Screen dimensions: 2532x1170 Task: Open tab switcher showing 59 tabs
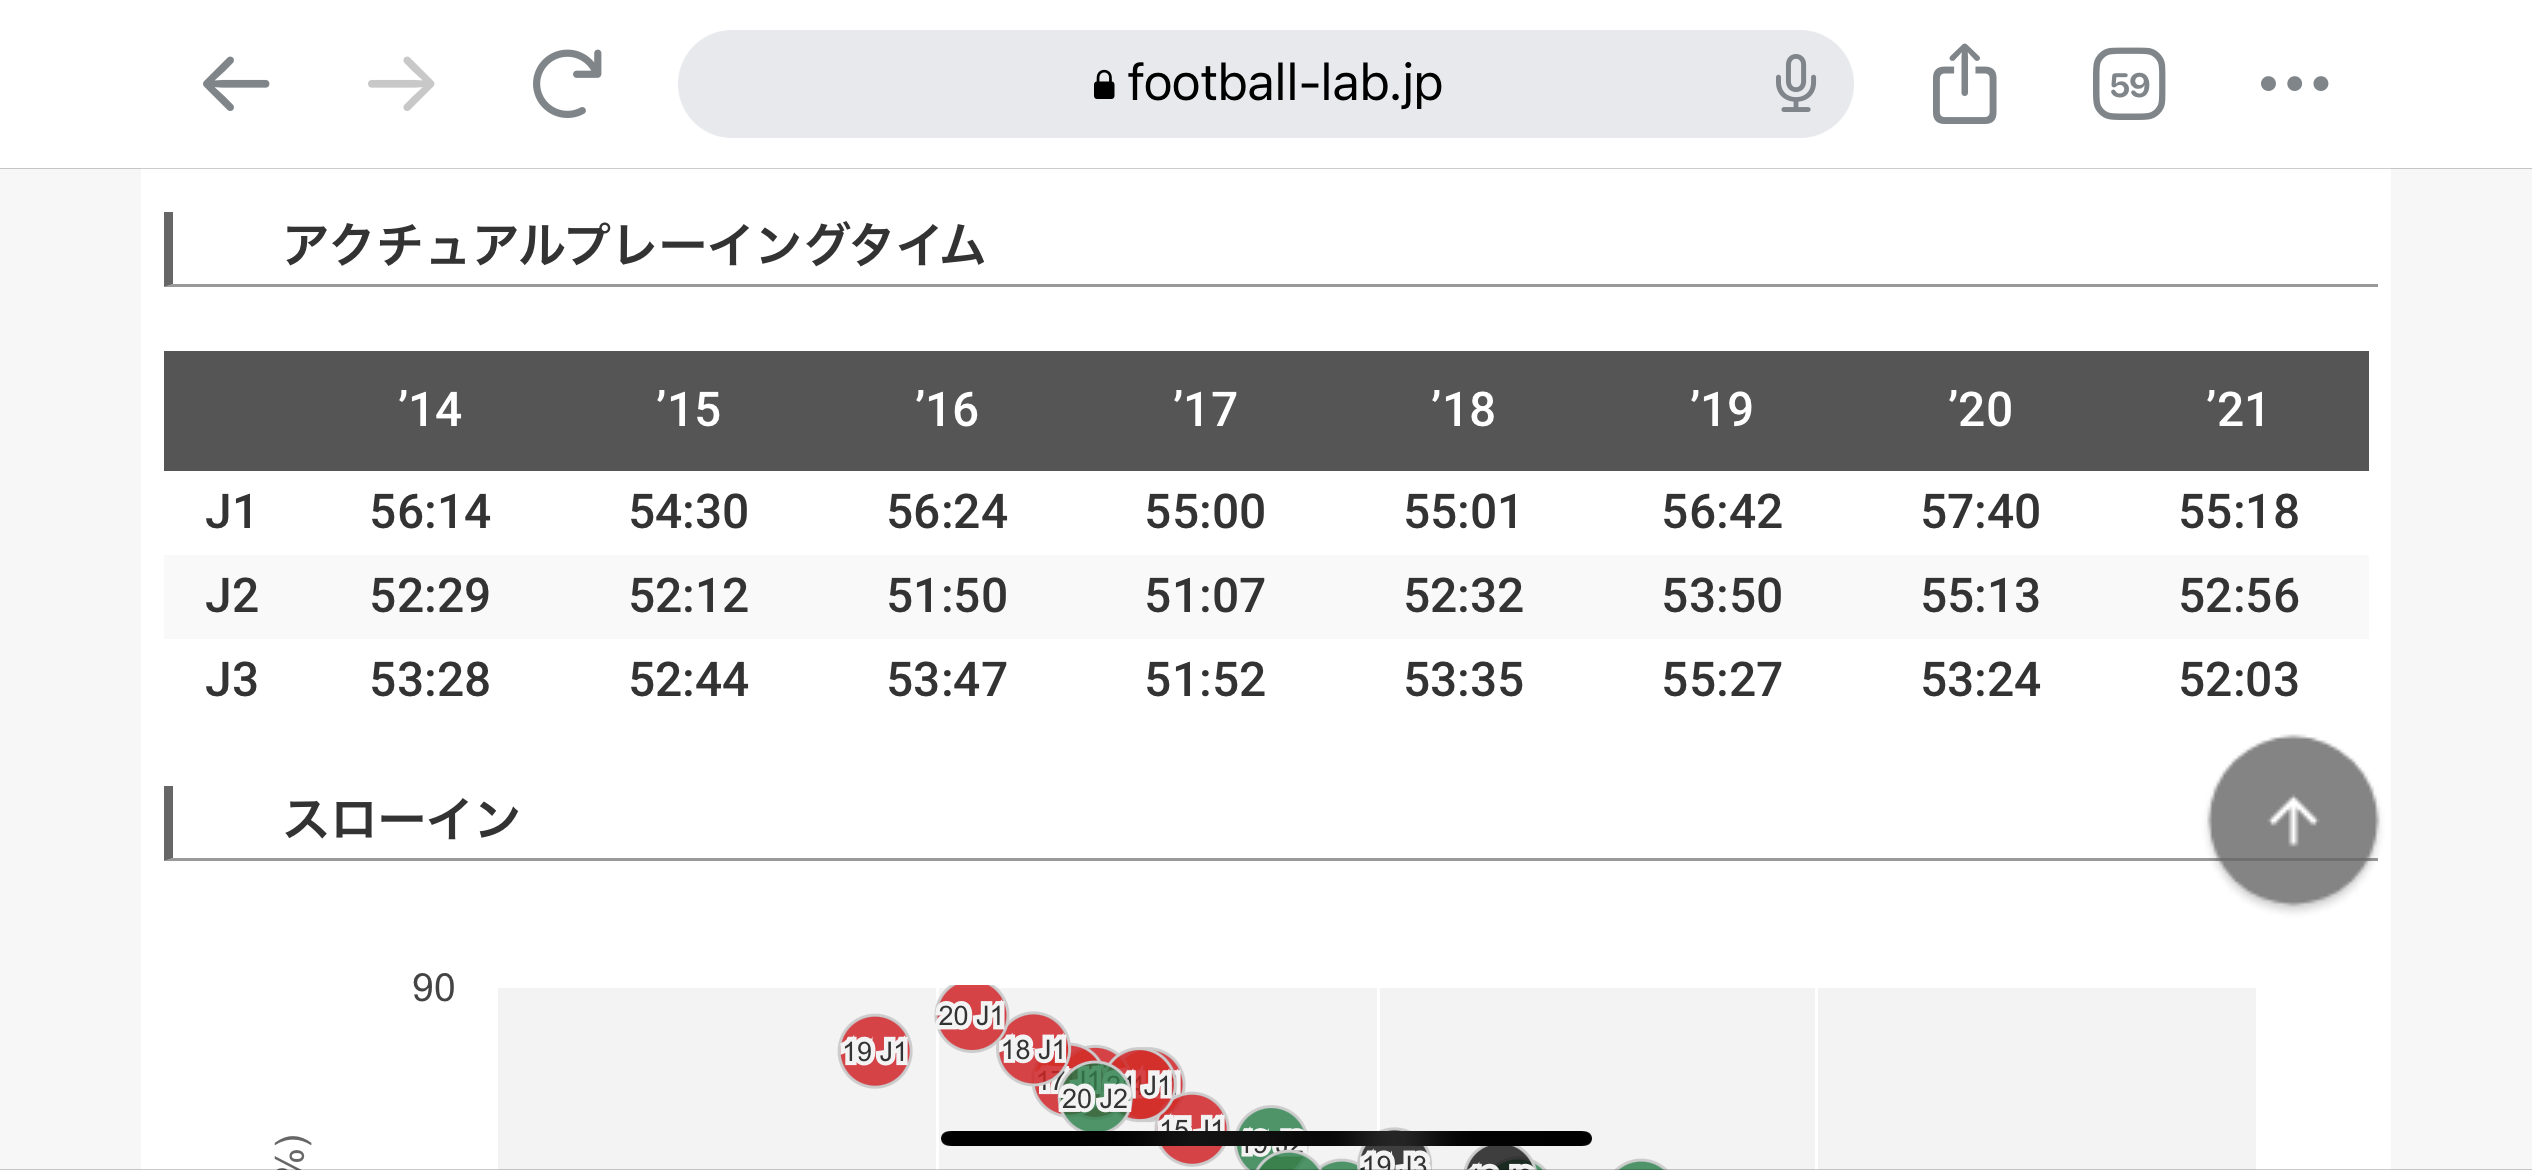(x=2129, y=84)
